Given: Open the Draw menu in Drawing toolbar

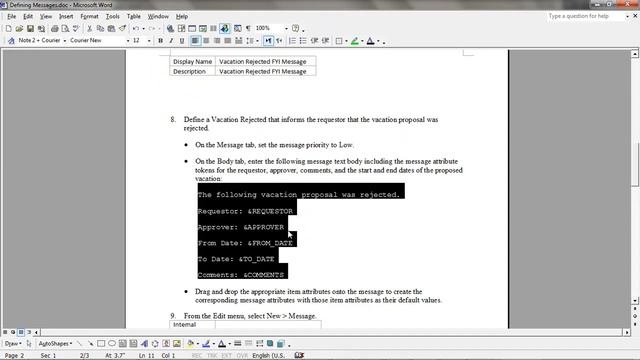Looking at the screenshot, I should tap(13, 344).
